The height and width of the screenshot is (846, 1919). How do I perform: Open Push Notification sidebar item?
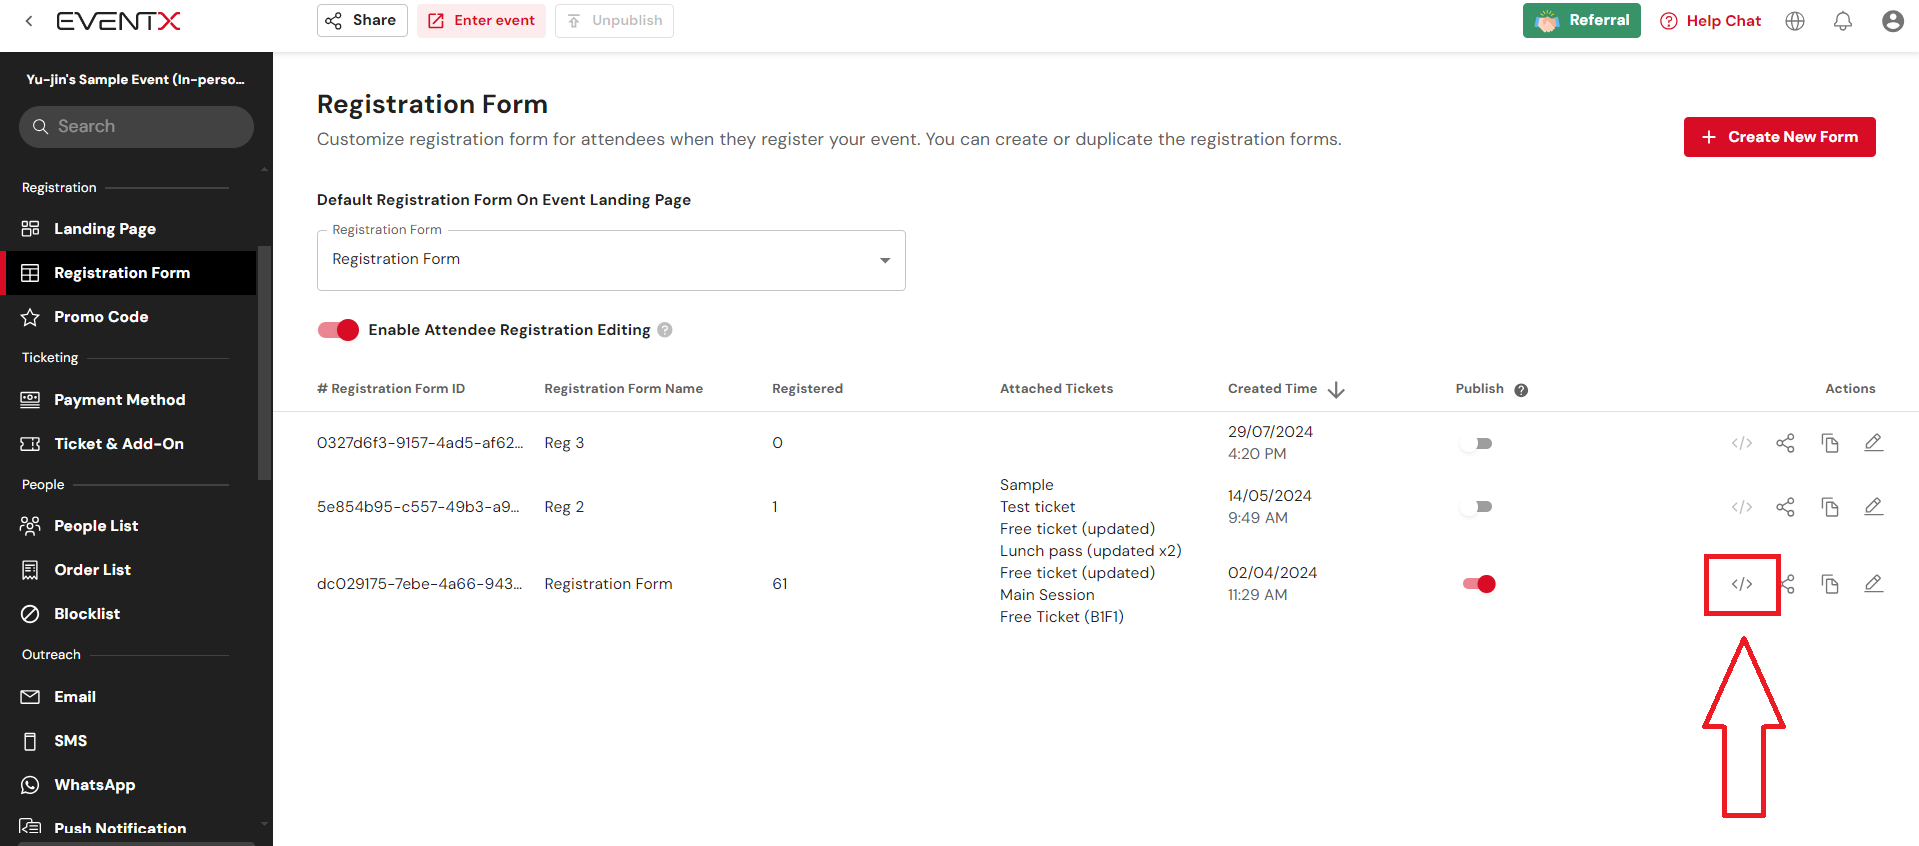pos(130,828)
